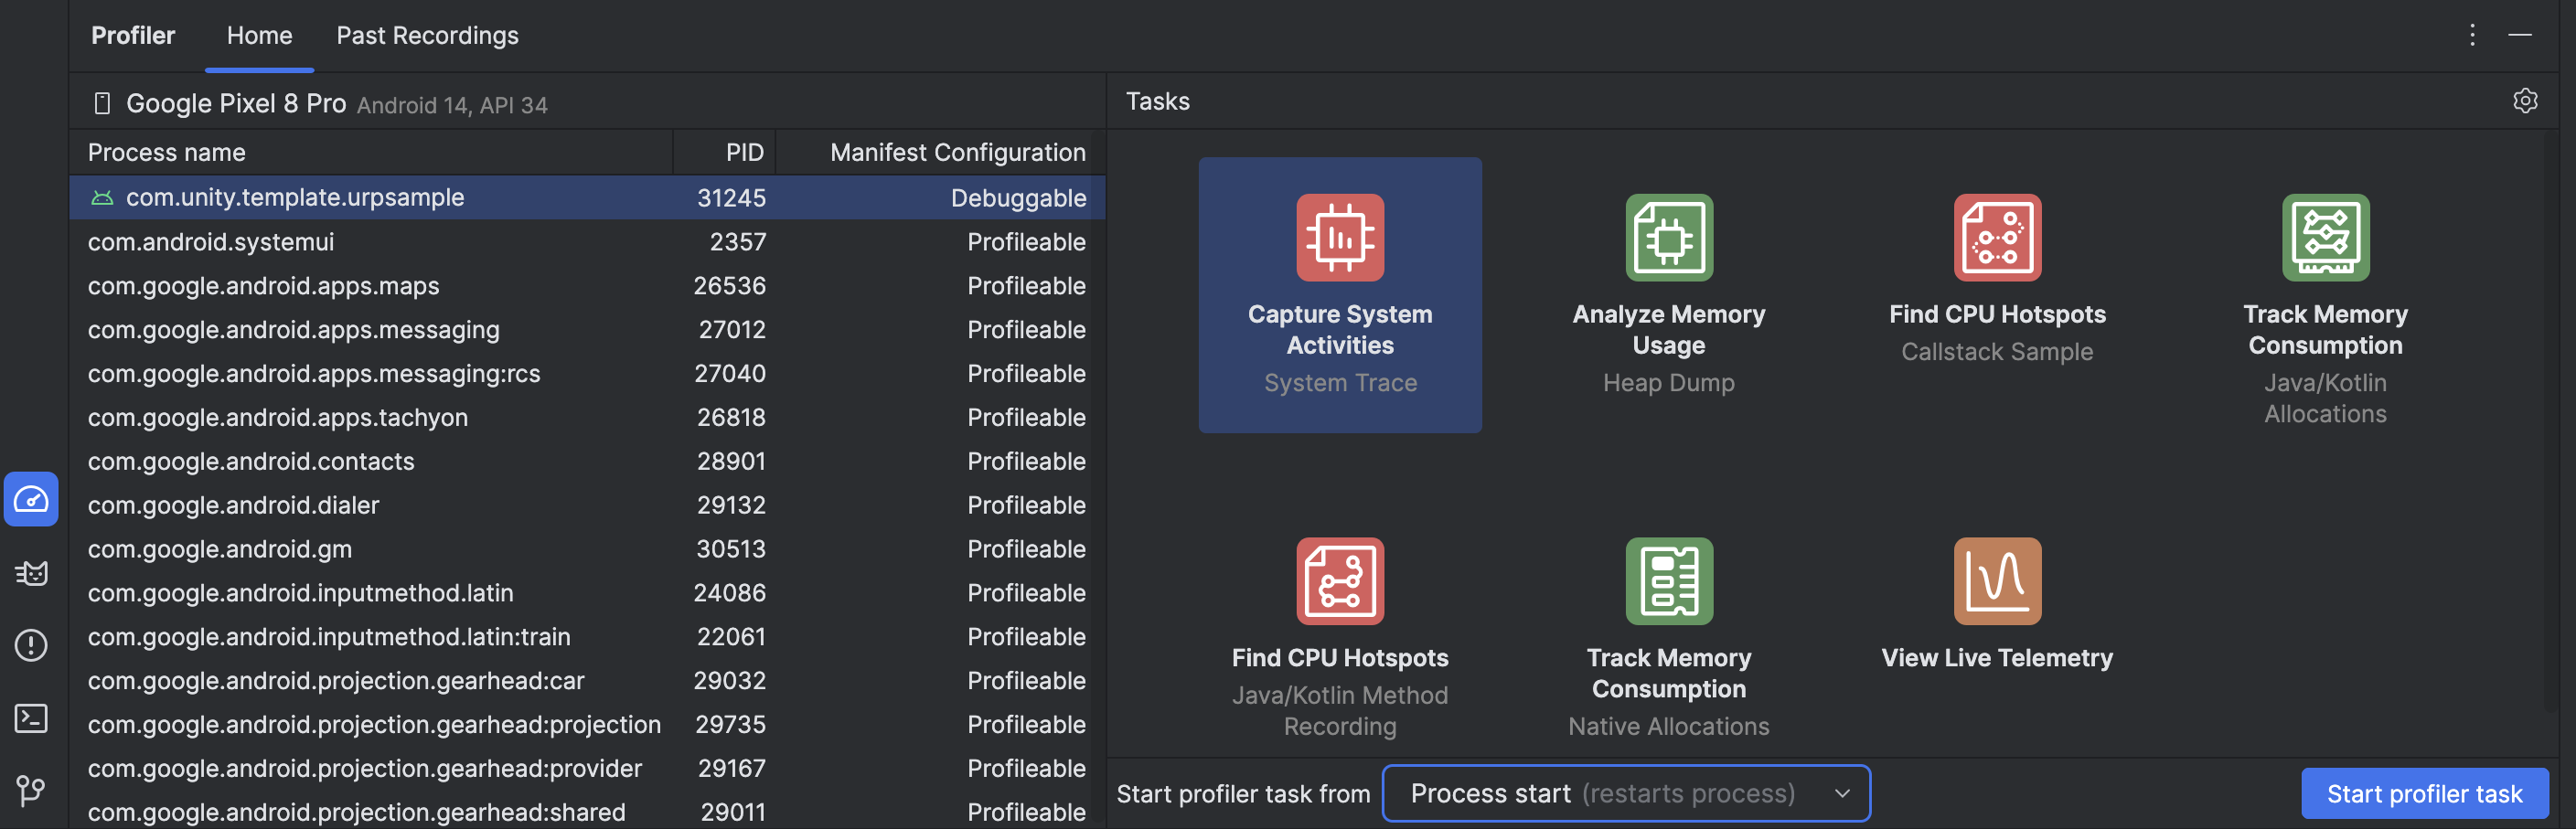Image resolution: width=2576 pixels, height=829 pixels.
Task: Open the Logcat sidebar icon
Action: pos(31,572)
